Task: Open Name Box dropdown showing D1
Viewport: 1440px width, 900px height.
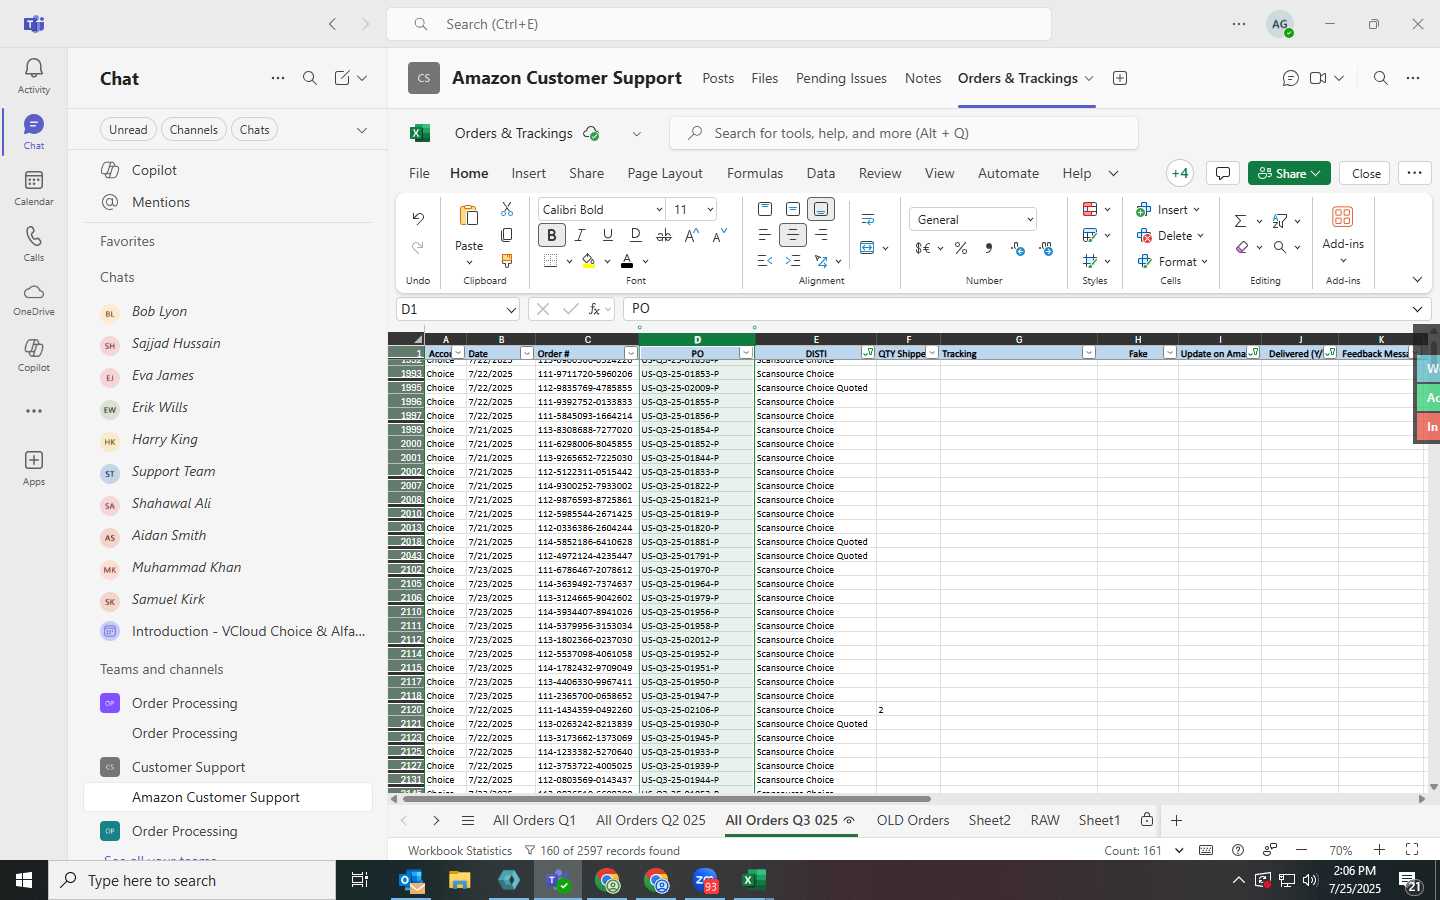Action: coord(510,309)
